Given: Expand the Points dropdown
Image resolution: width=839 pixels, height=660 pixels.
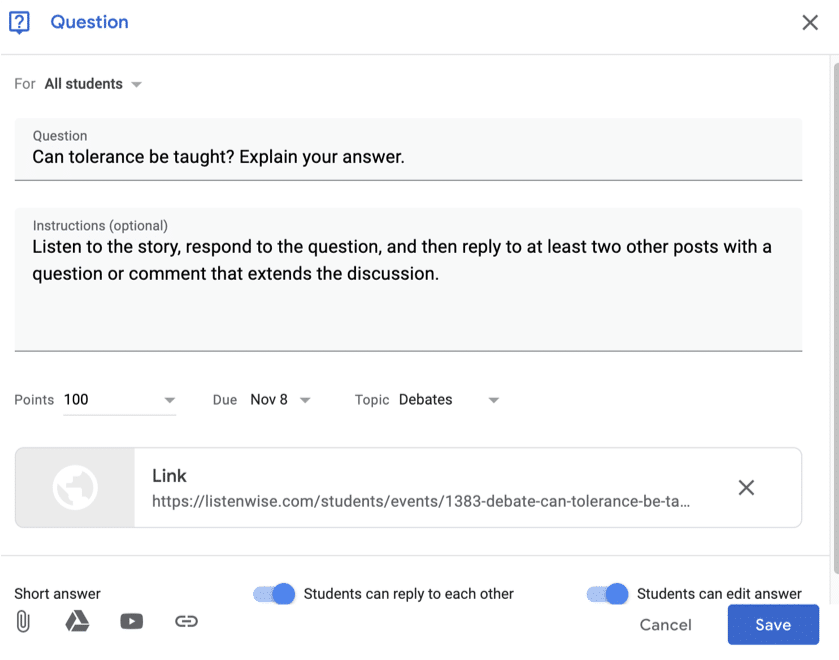Looking at the screenshot, I should coord(119,400).
